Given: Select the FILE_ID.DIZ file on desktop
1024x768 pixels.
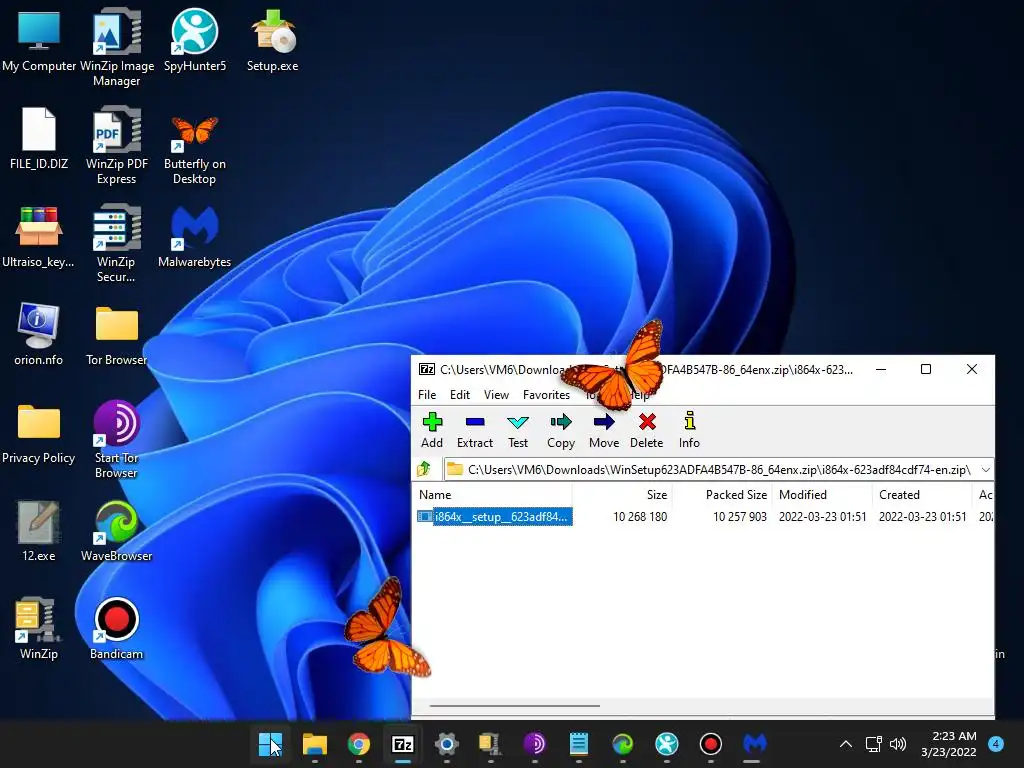Looking at the screenshot, I should coord(39,138).
